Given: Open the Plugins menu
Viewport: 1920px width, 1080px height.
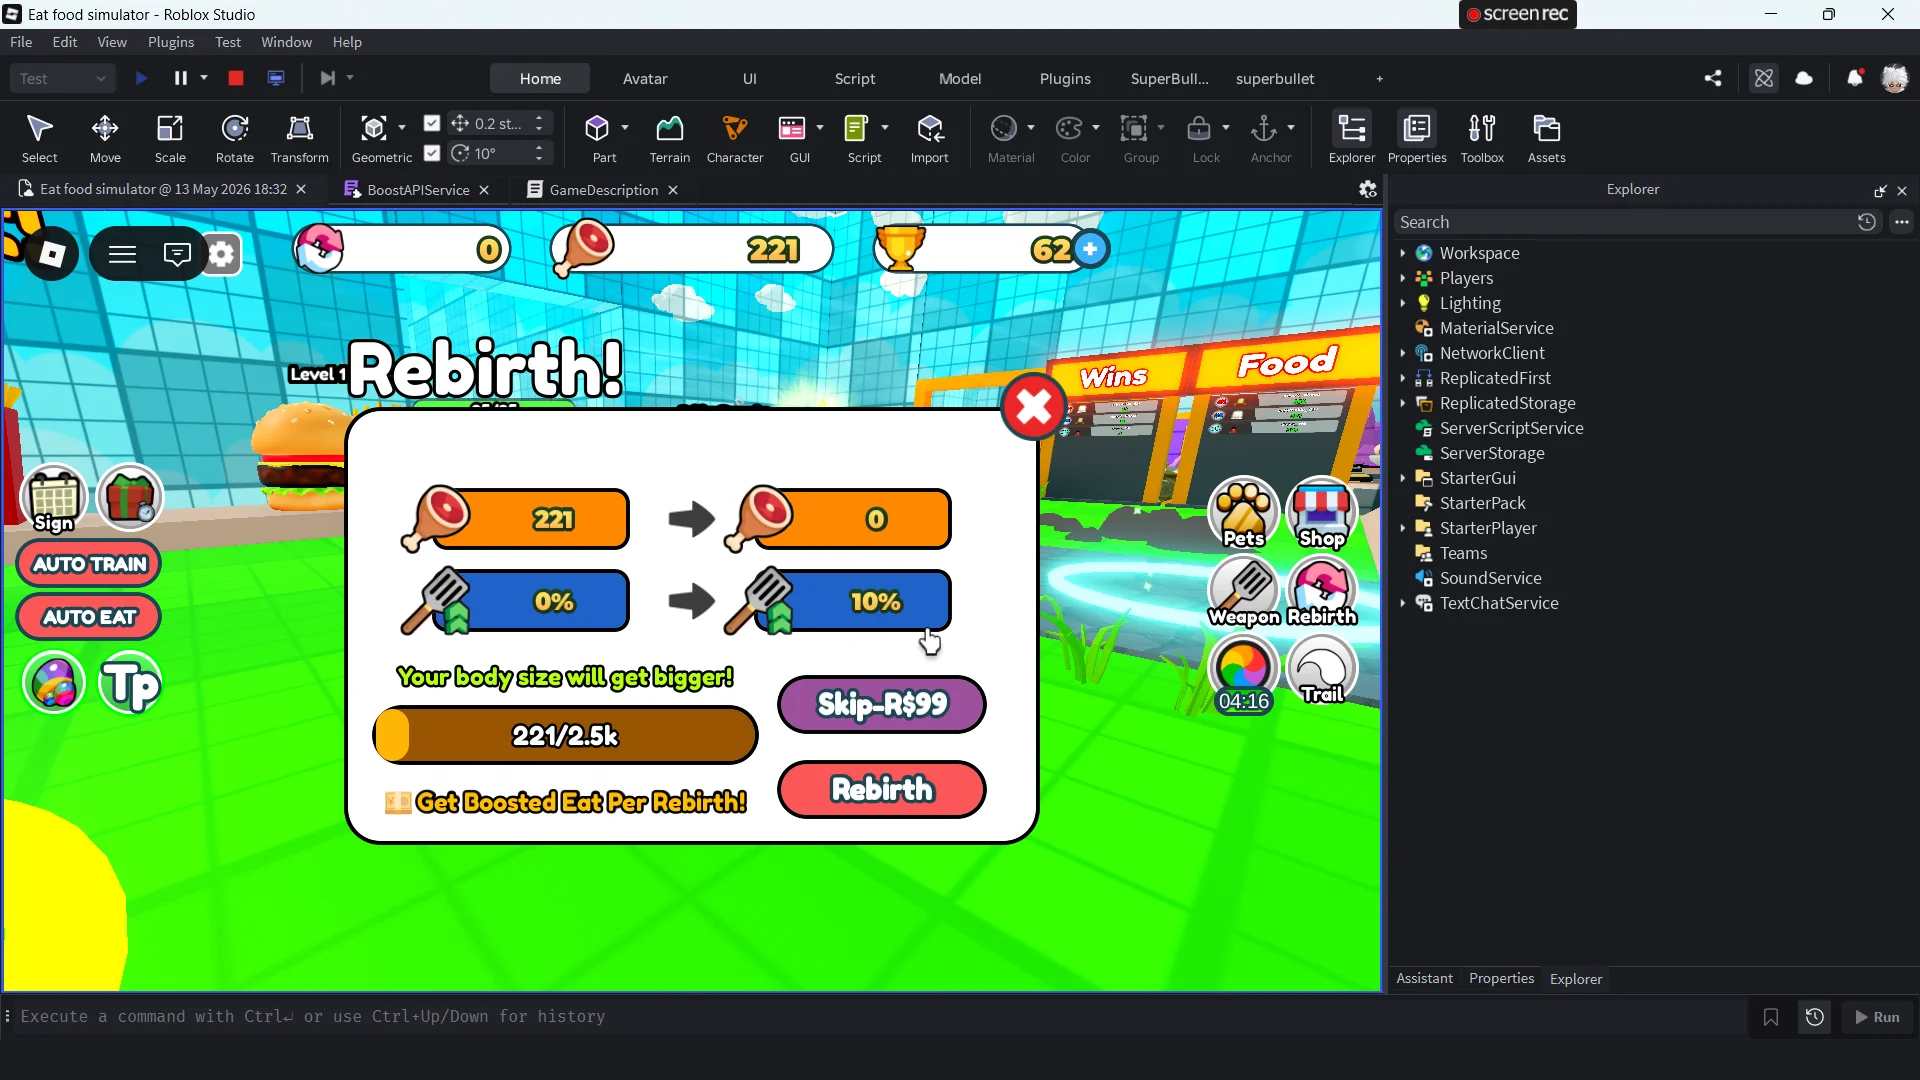Looking at the screenshot, I should 171,42.
